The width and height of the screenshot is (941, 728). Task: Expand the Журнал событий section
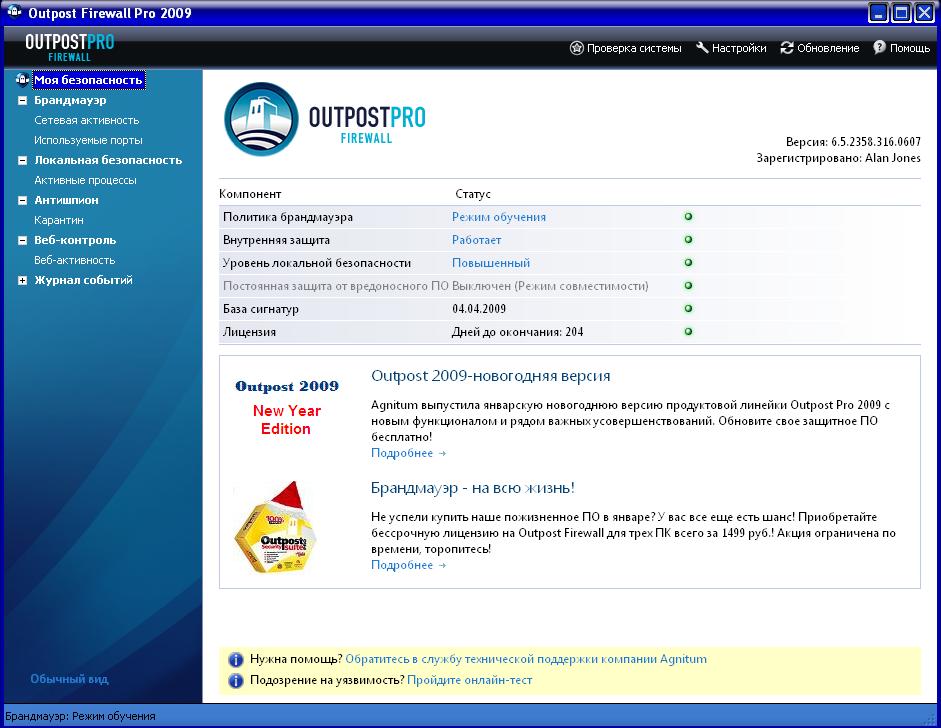click(23, 280)
